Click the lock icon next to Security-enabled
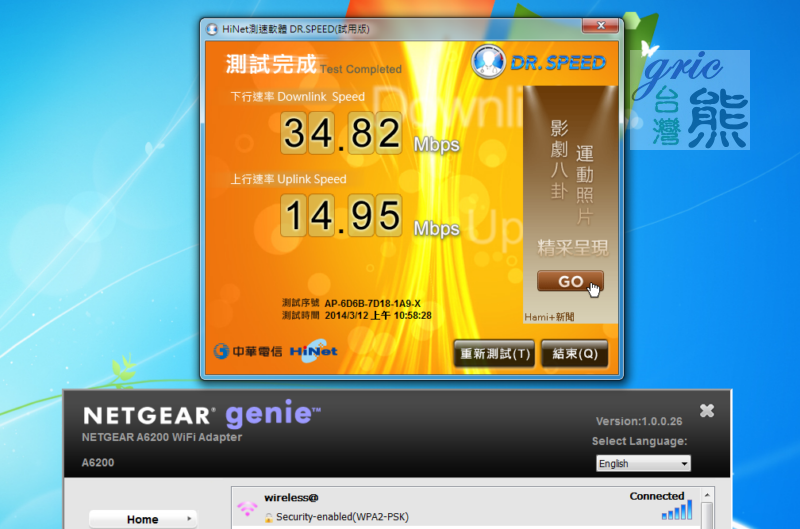This screenshot has width=800, height=529. [x=268, y=517]
